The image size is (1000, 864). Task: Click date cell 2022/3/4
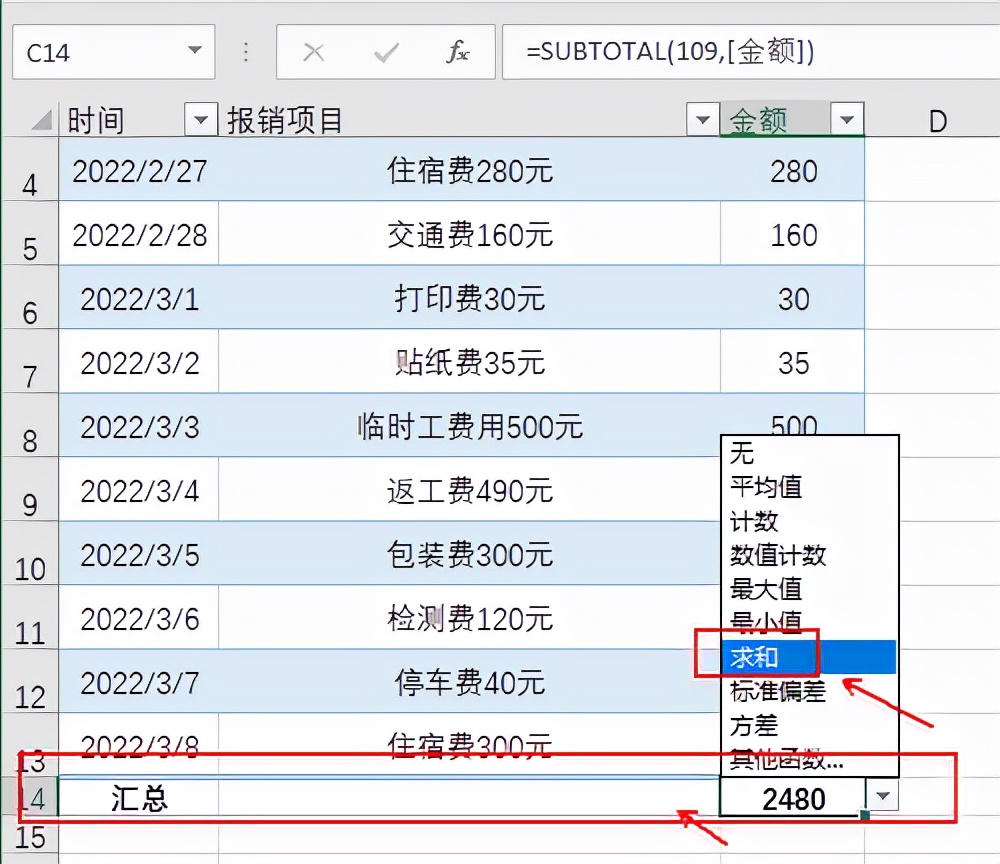pos(139,491)
